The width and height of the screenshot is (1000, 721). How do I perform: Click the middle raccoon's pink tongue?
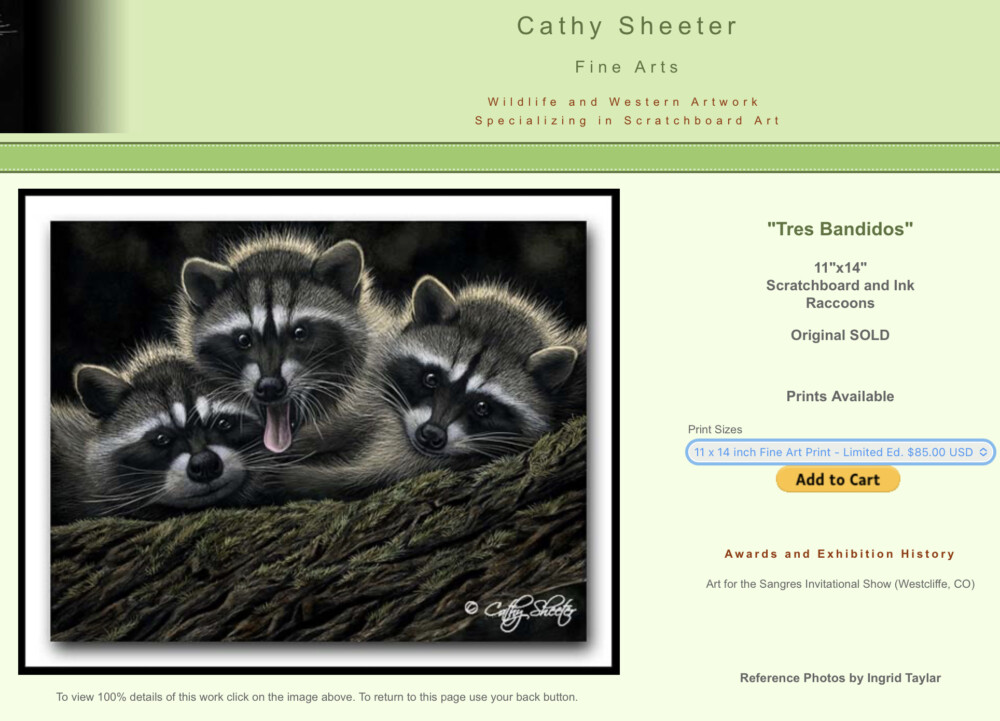[277, 428]
